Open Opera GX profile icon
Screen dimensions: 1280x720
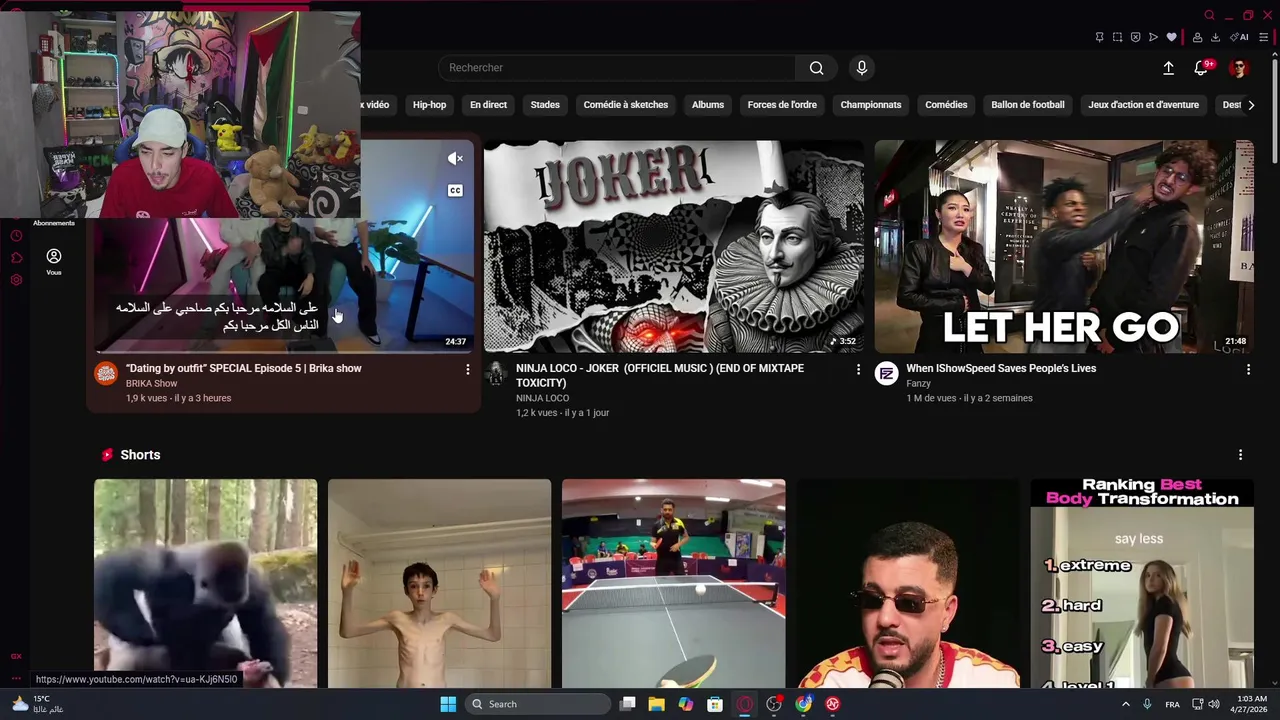[1197, 37]
